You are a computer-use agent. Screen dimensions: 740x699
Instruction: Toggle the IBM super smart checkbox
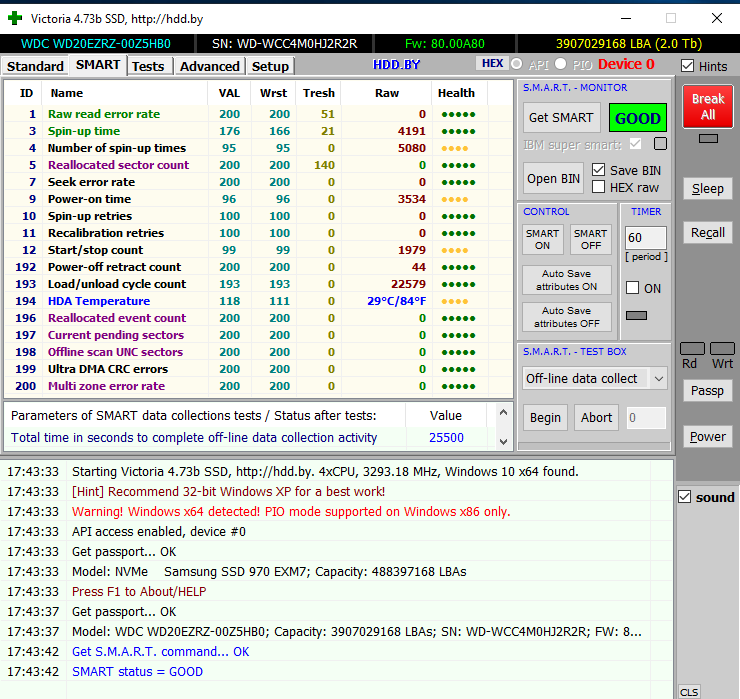tap(636, 143)
